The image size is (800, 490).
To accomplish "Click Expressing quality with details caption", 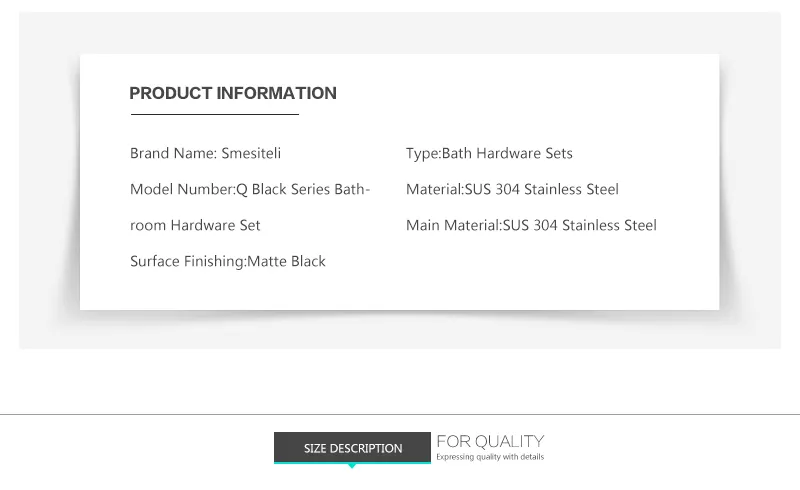I will (x=490, y=457).
